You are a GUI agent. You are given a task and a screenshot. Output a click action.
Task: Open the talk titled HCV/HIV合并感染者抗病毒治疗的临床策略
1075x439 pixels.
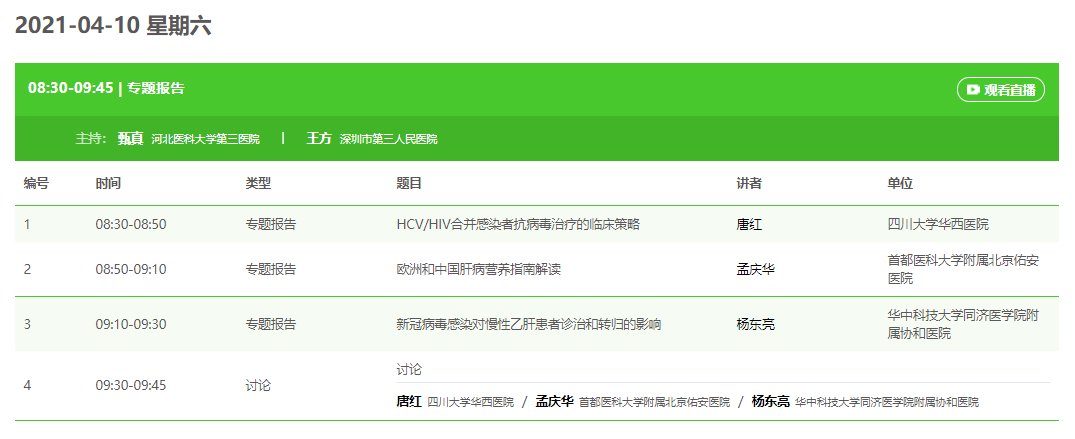(517, 224)
